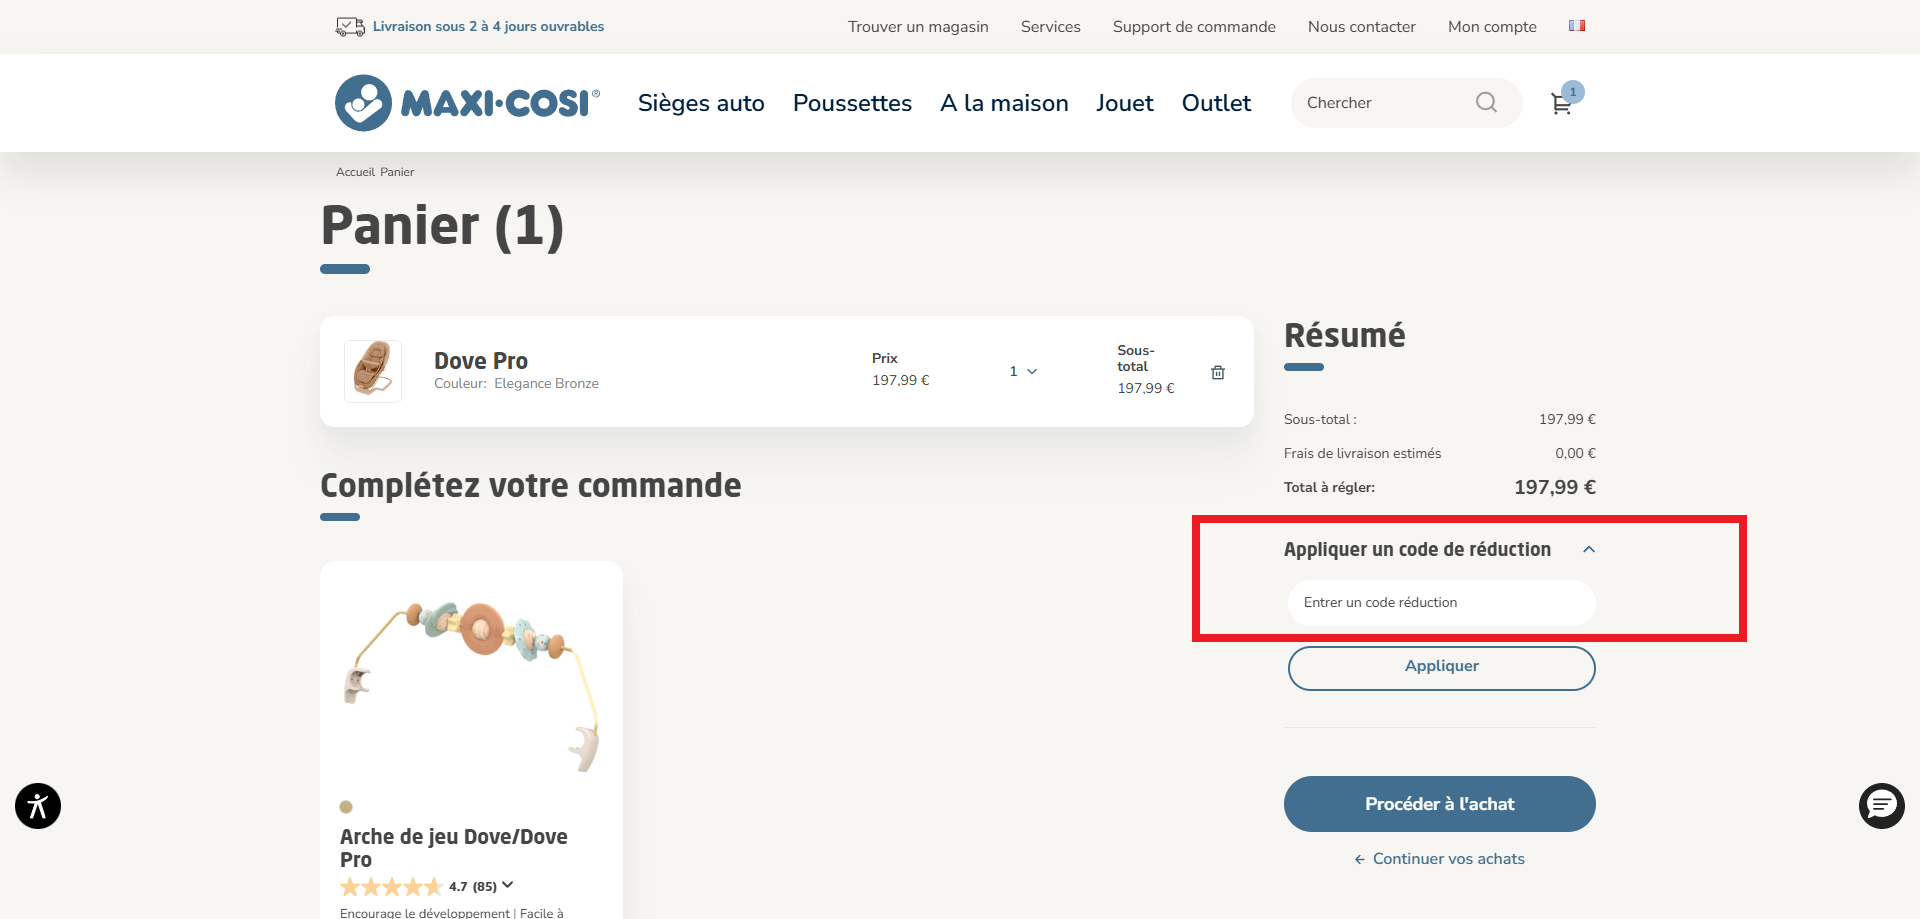Click the Couleur: Elegance Bronze text
The image size is (1920, 919).
[x=516, y=384]
